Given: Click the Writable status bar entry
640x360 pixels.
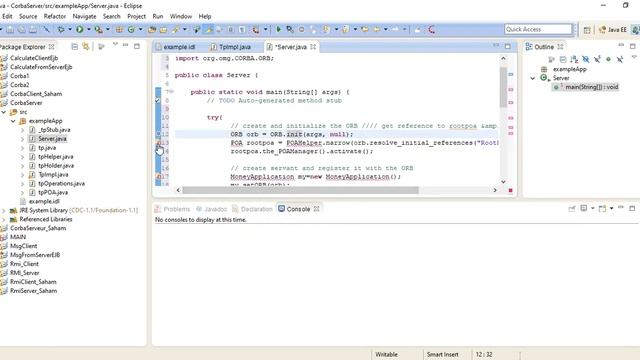Looking at the screenshot, I should (386, 354).
